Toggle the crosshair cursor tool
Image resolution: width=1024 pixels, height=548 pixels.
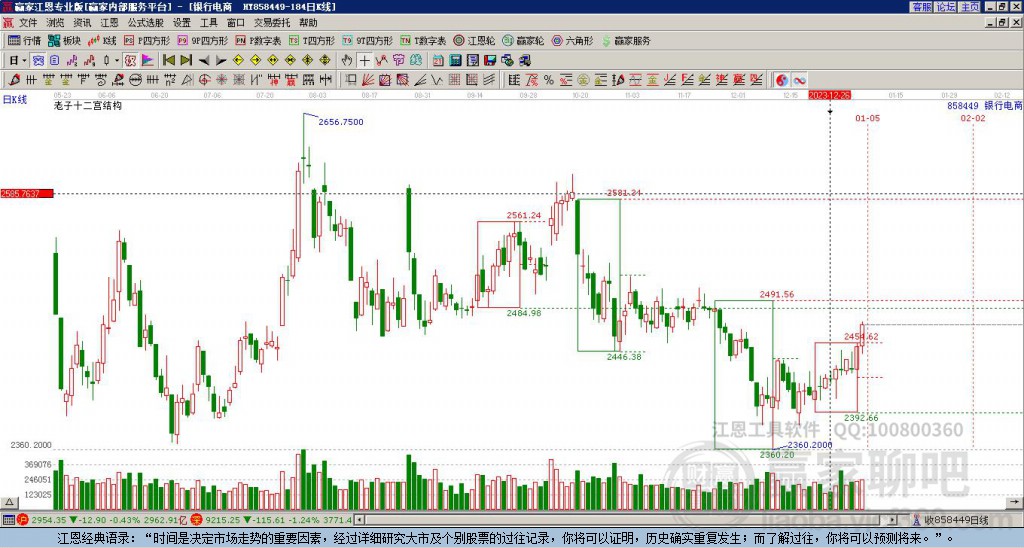click(364, 61)
